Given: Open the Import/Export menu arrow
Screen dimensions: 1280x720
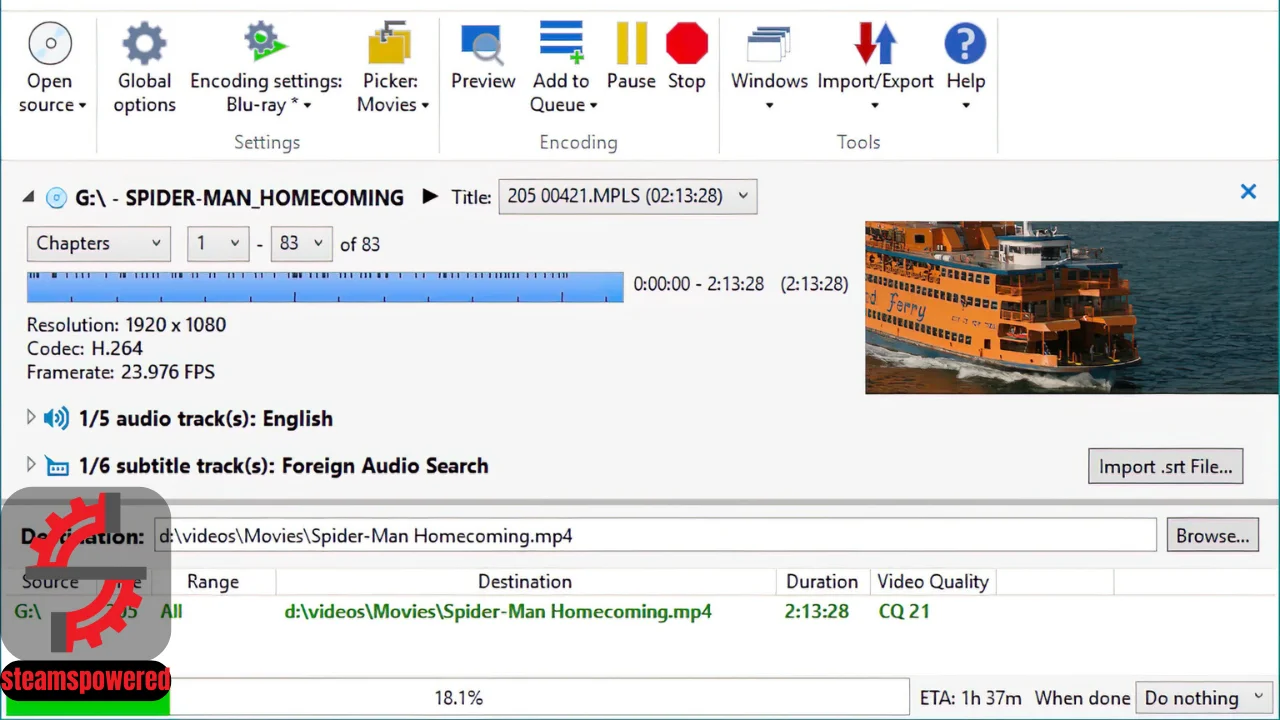Looking at the screenshot, I should click(x=875, y=106).
